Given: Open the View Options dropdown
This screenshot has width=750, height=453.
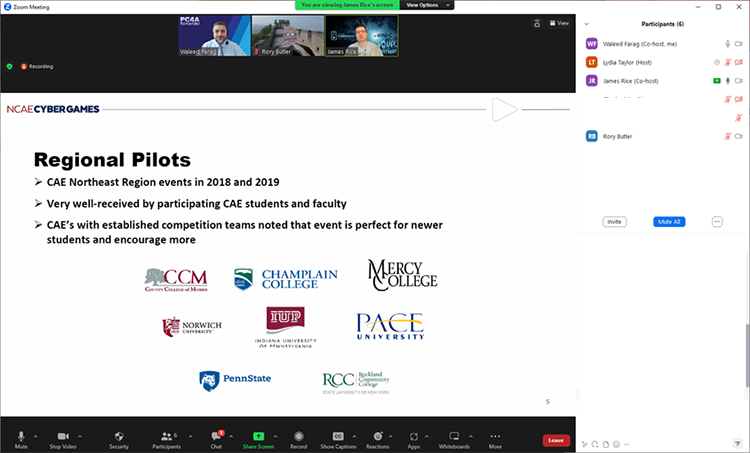Looking at the screenshot, I should [x=427, y=5].
